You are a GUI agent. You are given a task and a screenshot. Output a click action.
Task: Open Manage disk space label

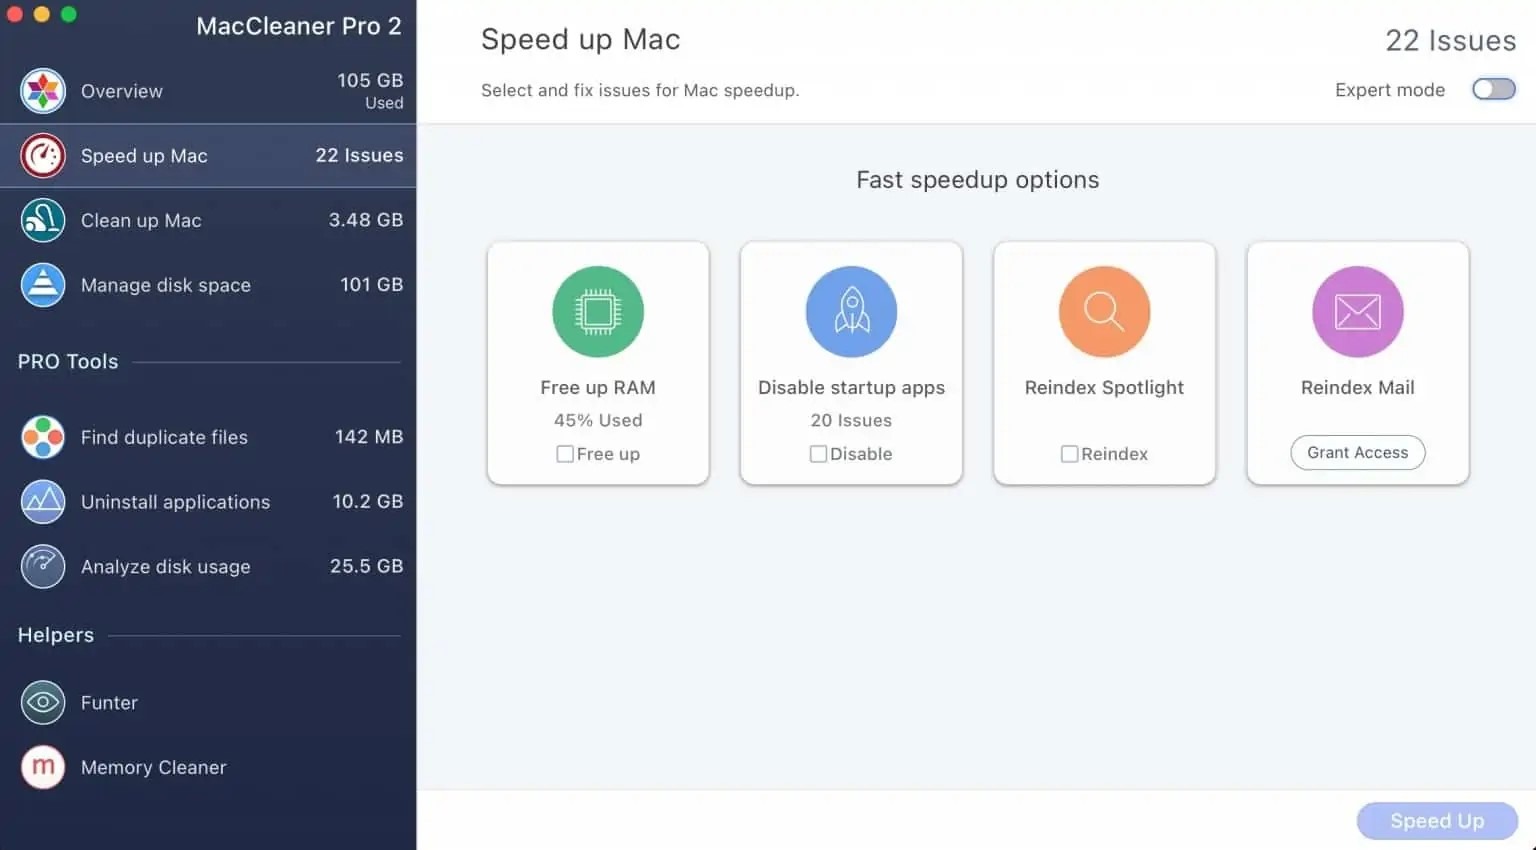166,285
